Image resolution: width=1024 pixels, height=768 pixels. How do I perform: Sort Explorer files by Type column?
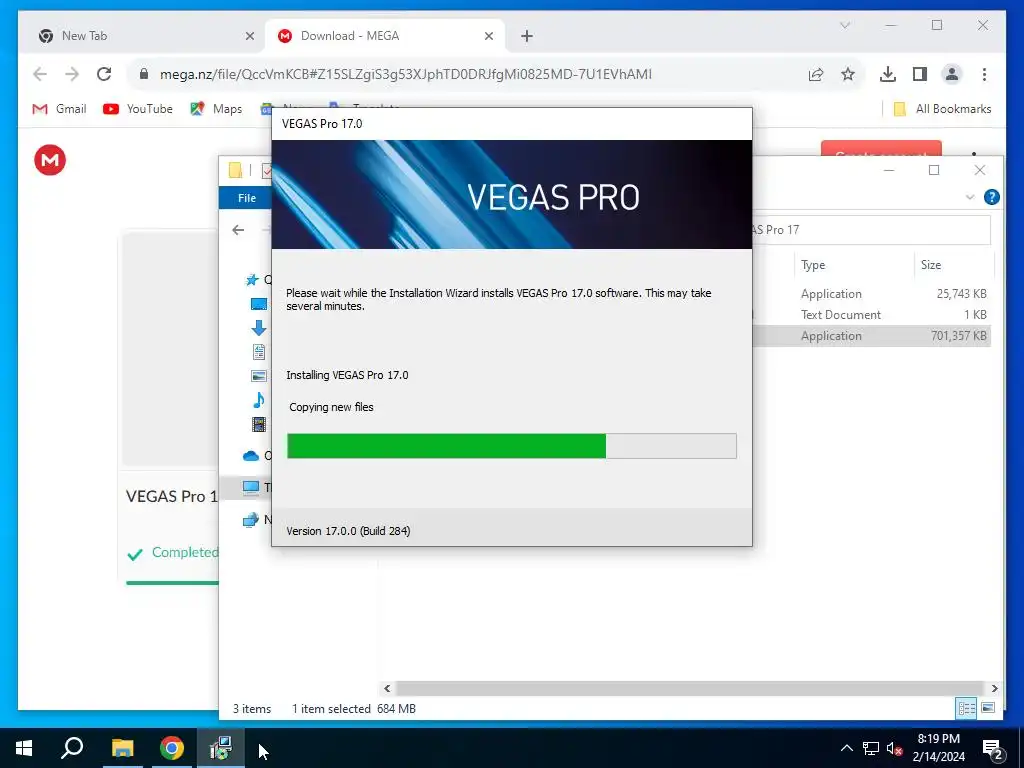coord(813,264)
